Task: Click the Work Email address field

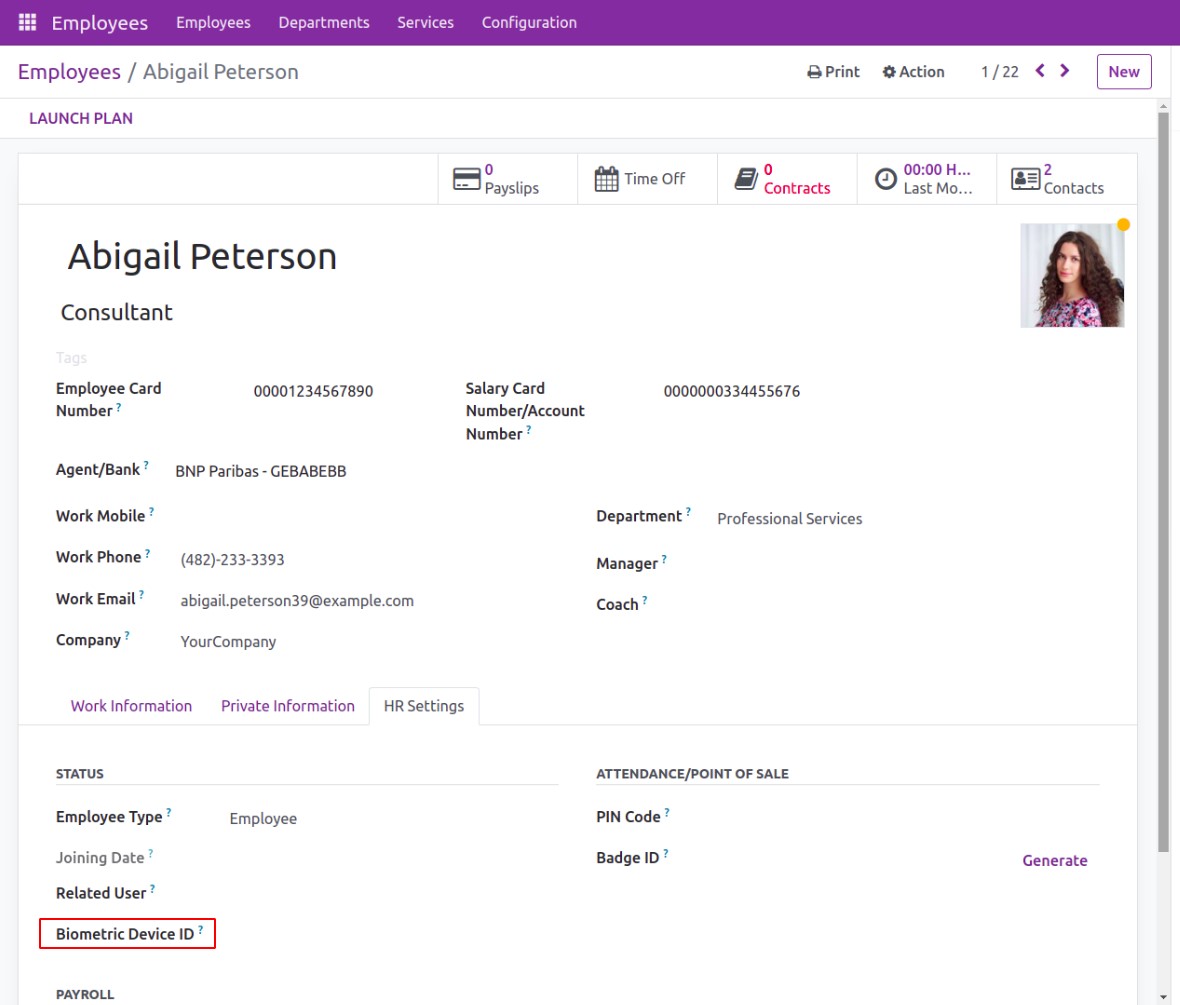Action: 297,601
